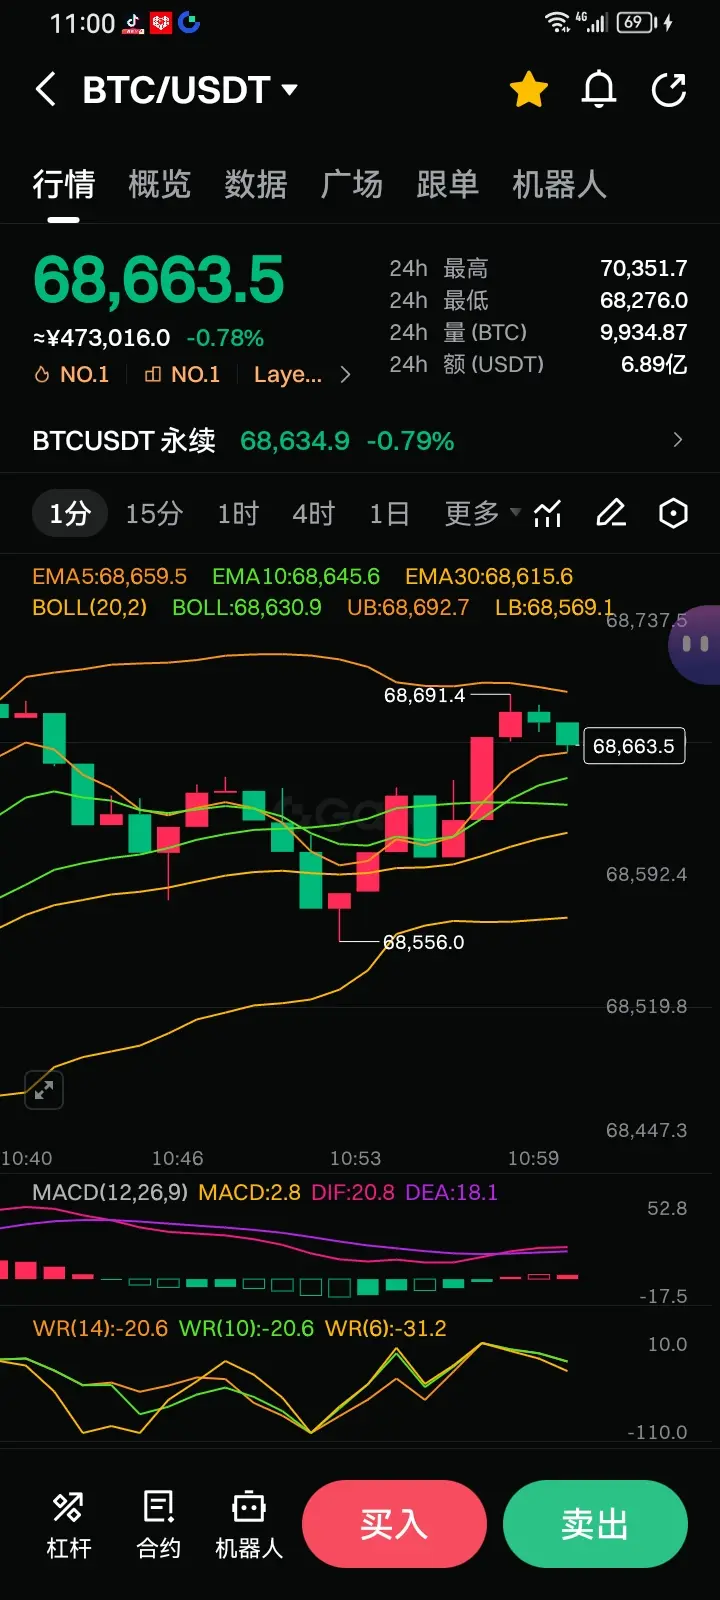The height and width of the screenshot is (1600, 720).
Task: Open the Laye... tag
Action: (288, 374)
